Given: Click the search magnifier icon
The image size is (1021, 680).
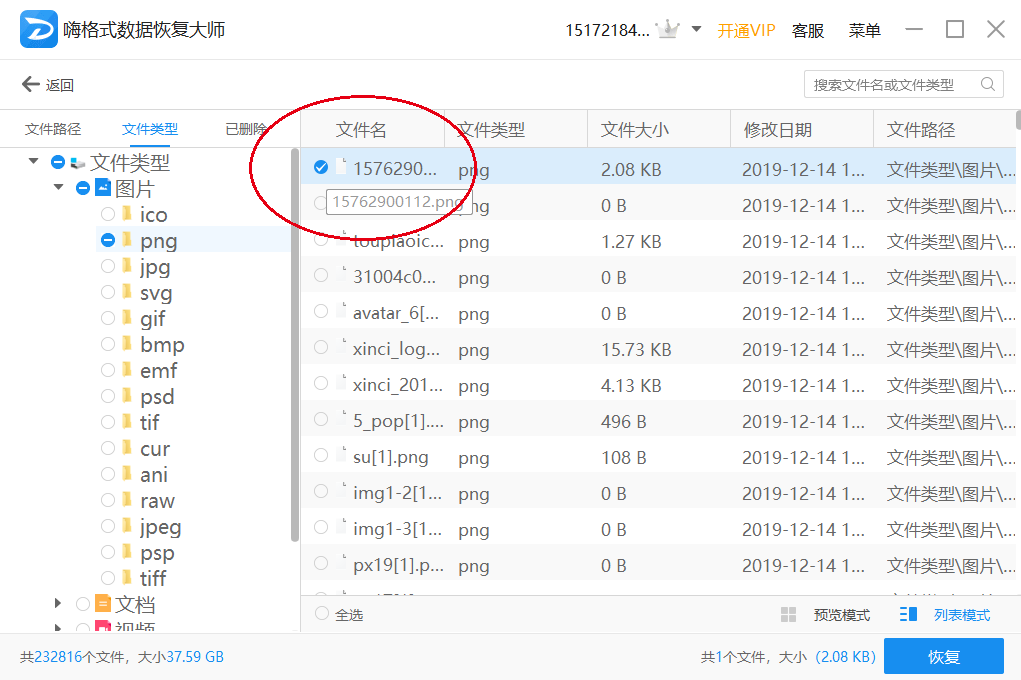Looking at the screenshot, I should (987, 84).
